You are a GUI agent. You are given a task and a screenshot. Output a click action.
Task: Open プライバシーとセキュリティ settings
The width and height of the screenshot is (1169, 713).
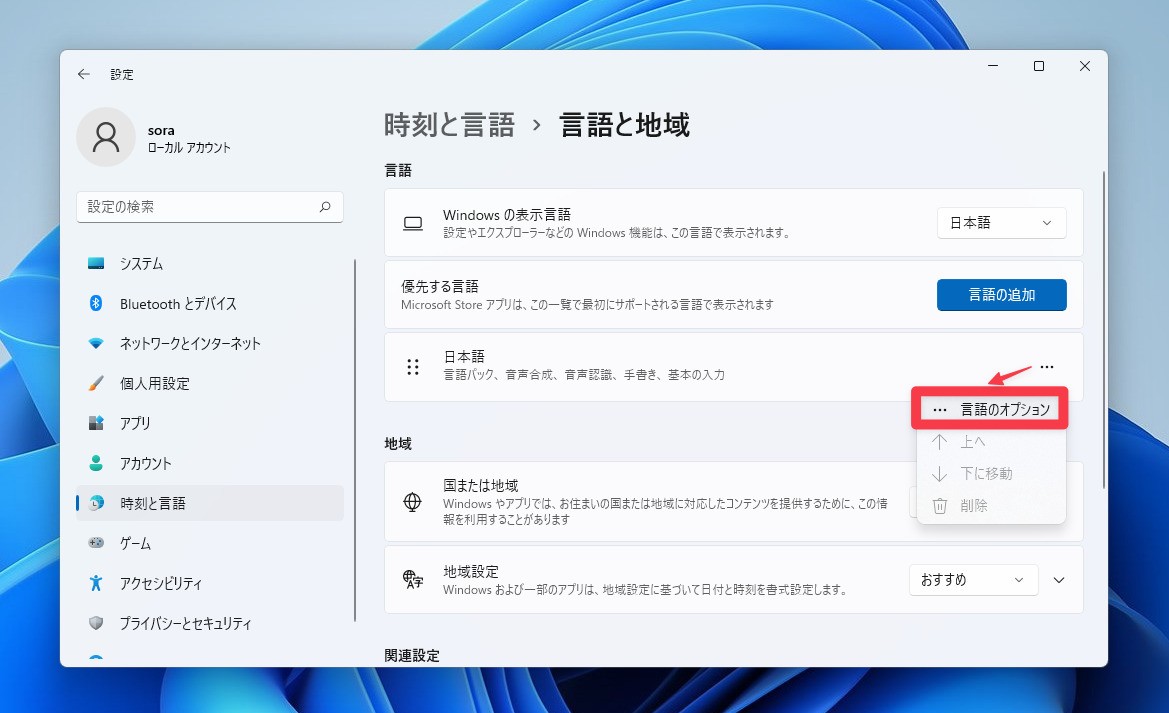point(209,623)
